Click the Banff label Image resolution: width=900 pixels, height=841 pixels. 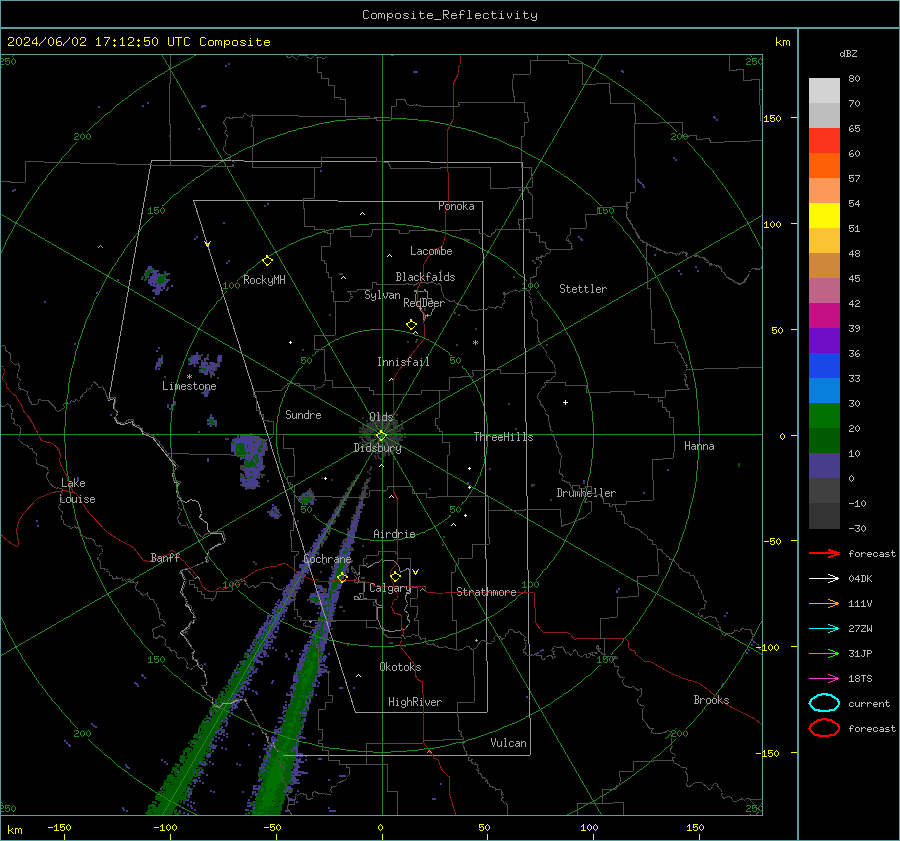(165, 557)
